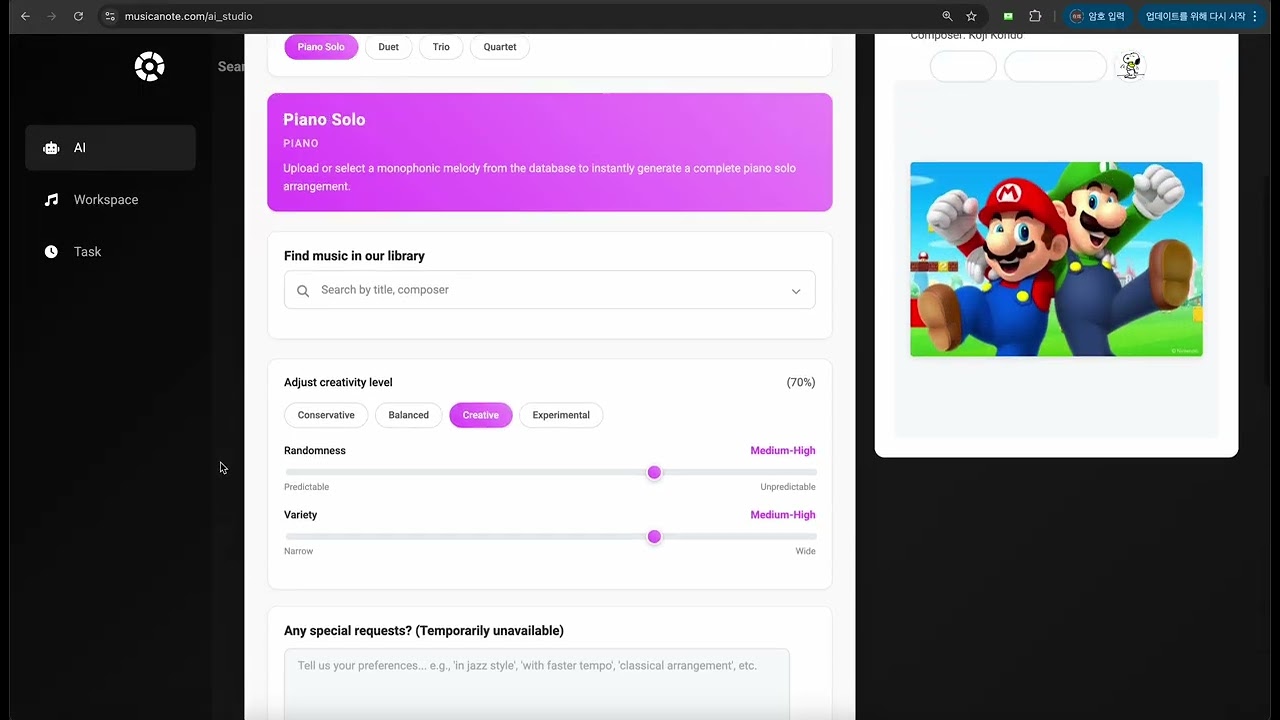1280x720 pixels.
Task: Bookmark this page with the star icon
Action: click(971, 16)
